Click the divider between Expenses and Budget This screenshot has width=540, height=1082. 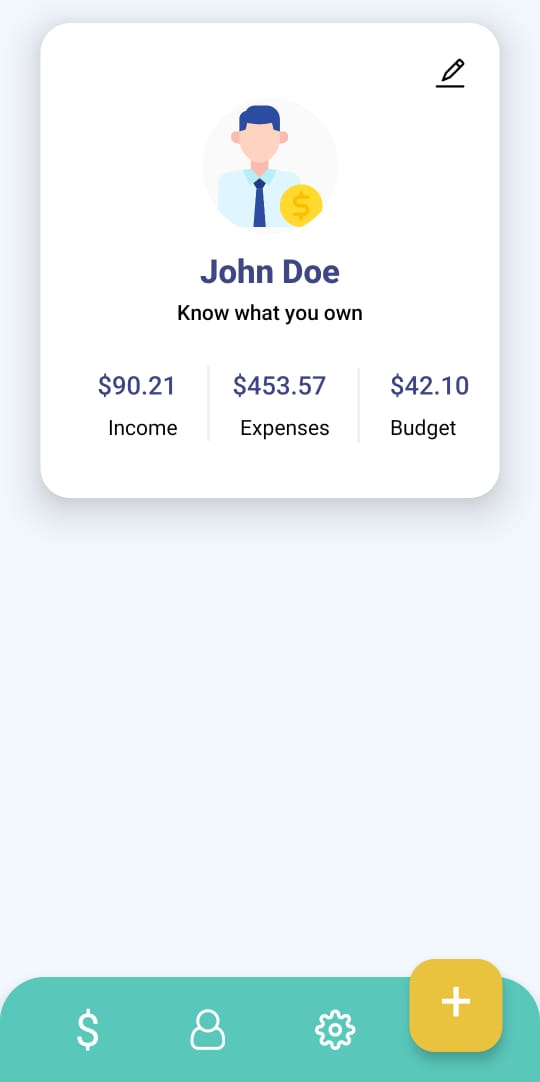(x=359, y=405)
